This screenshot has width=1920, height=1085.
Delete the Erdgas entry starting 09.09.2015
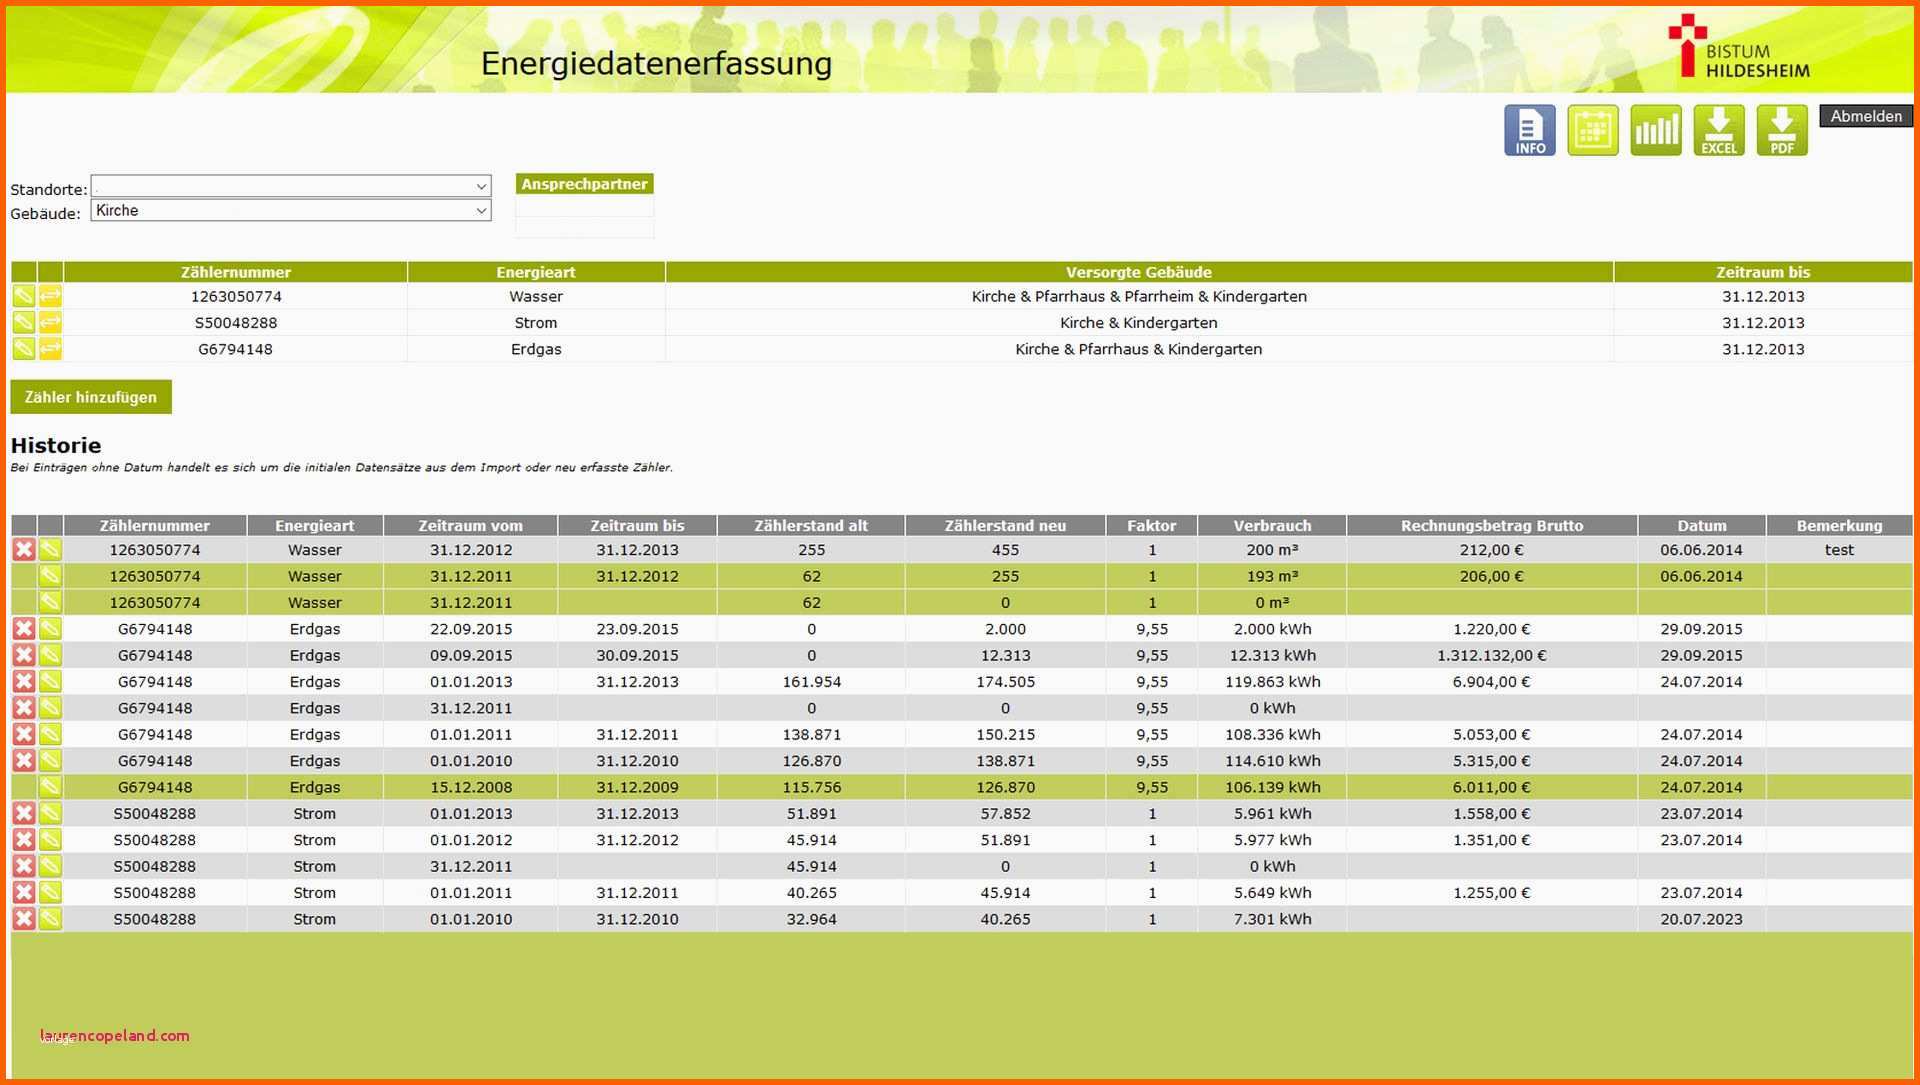point(24,654)
